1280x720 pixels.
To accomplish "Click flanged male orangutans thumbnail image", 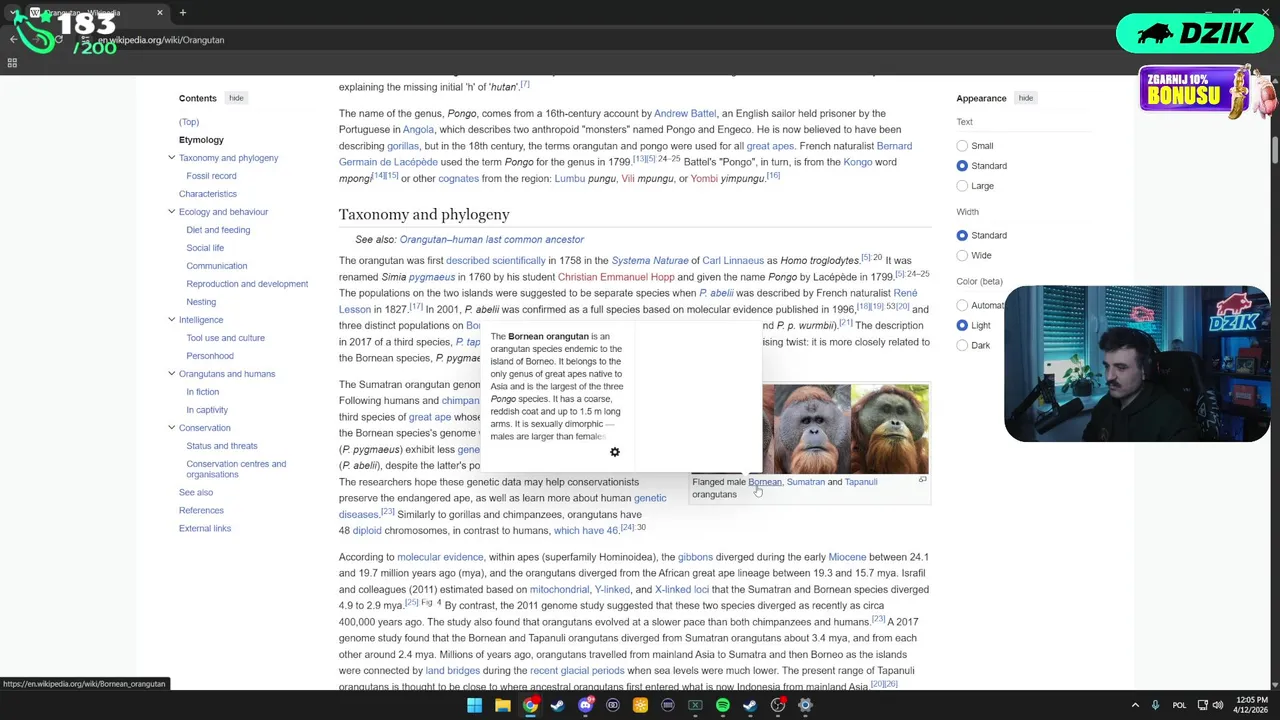I will point(810,429).
